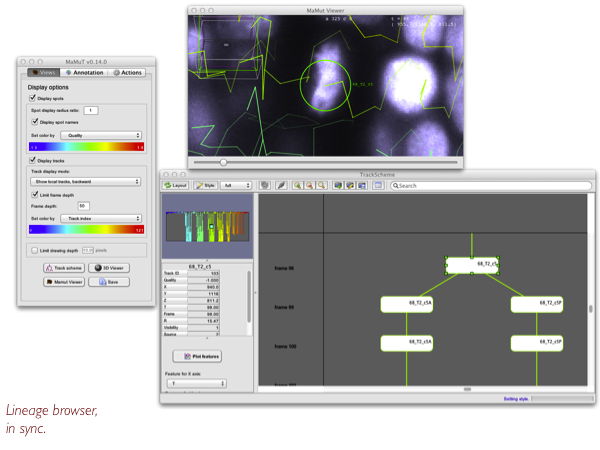Click the zoom in magnifier icon
600x450 pixels.
click(298, 185)
